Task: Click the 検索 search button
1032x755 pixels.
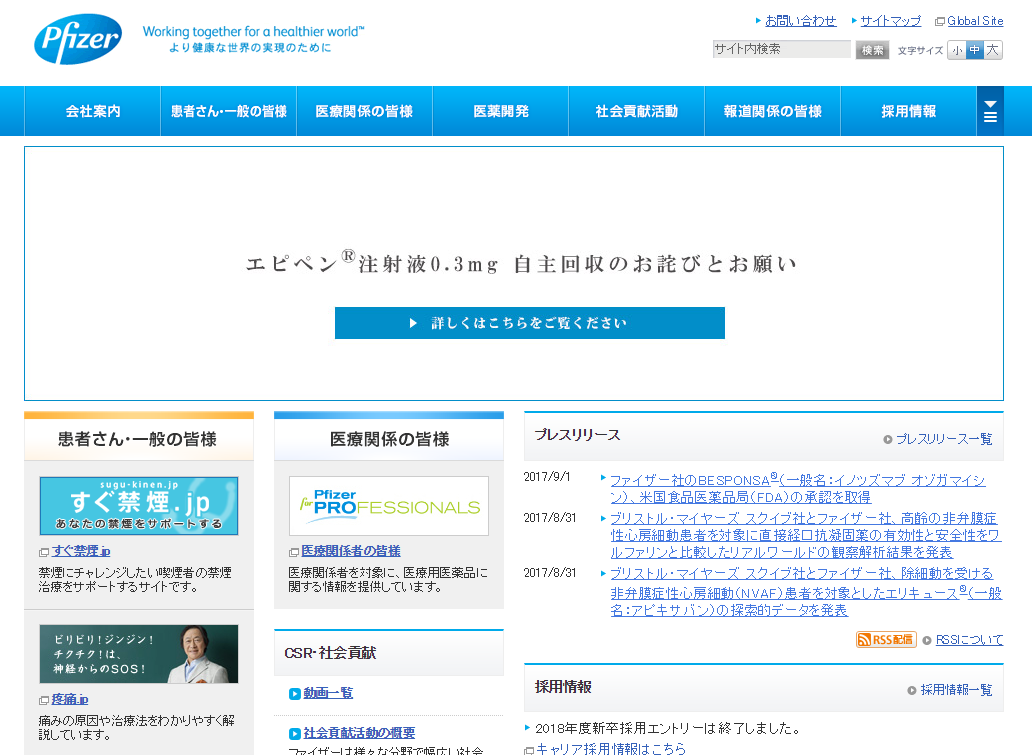Action: [x=872, y=50]
